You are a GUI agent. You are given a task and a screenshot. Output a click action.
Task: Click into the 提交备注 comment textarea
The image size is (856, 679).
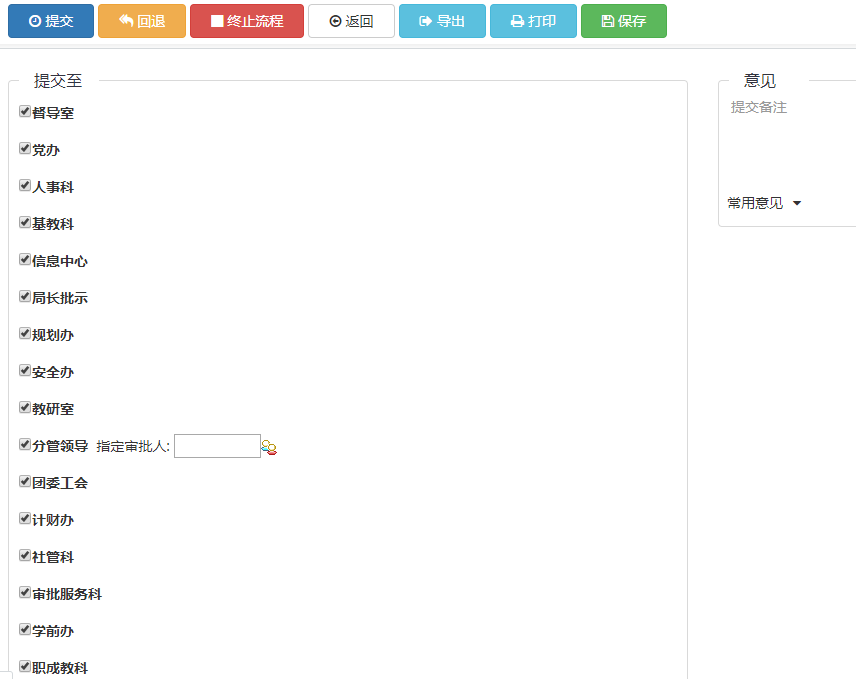tap(790, 142)
